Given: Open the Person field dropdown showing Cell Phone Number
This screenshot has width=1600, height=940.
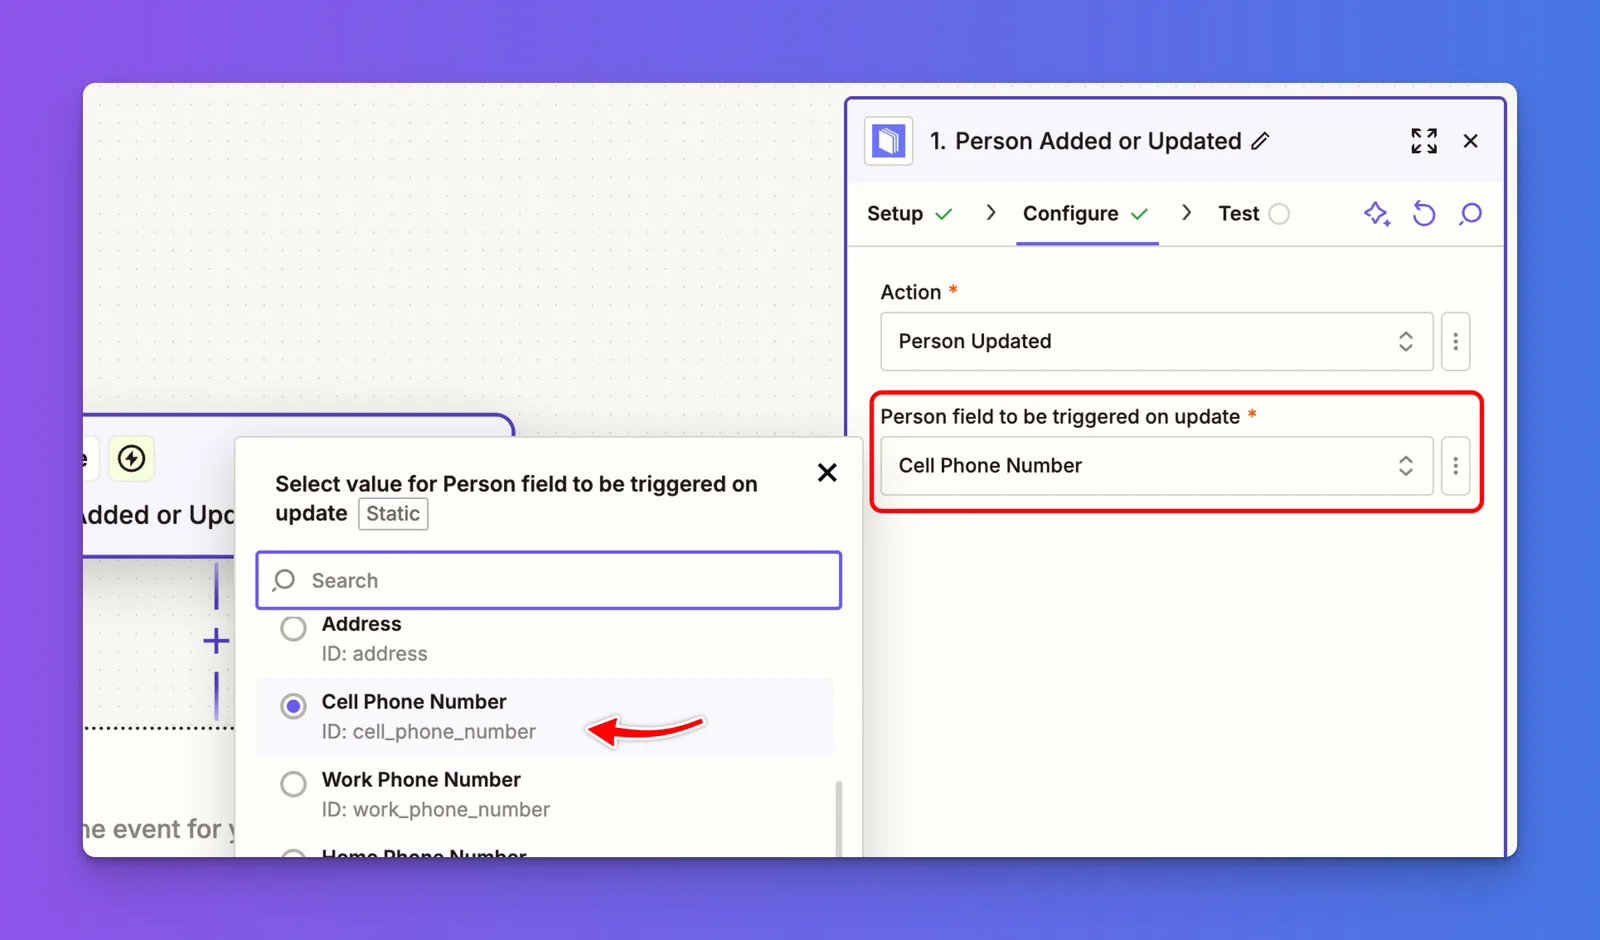Looking at the screenshot, I should click(1157, 466).
